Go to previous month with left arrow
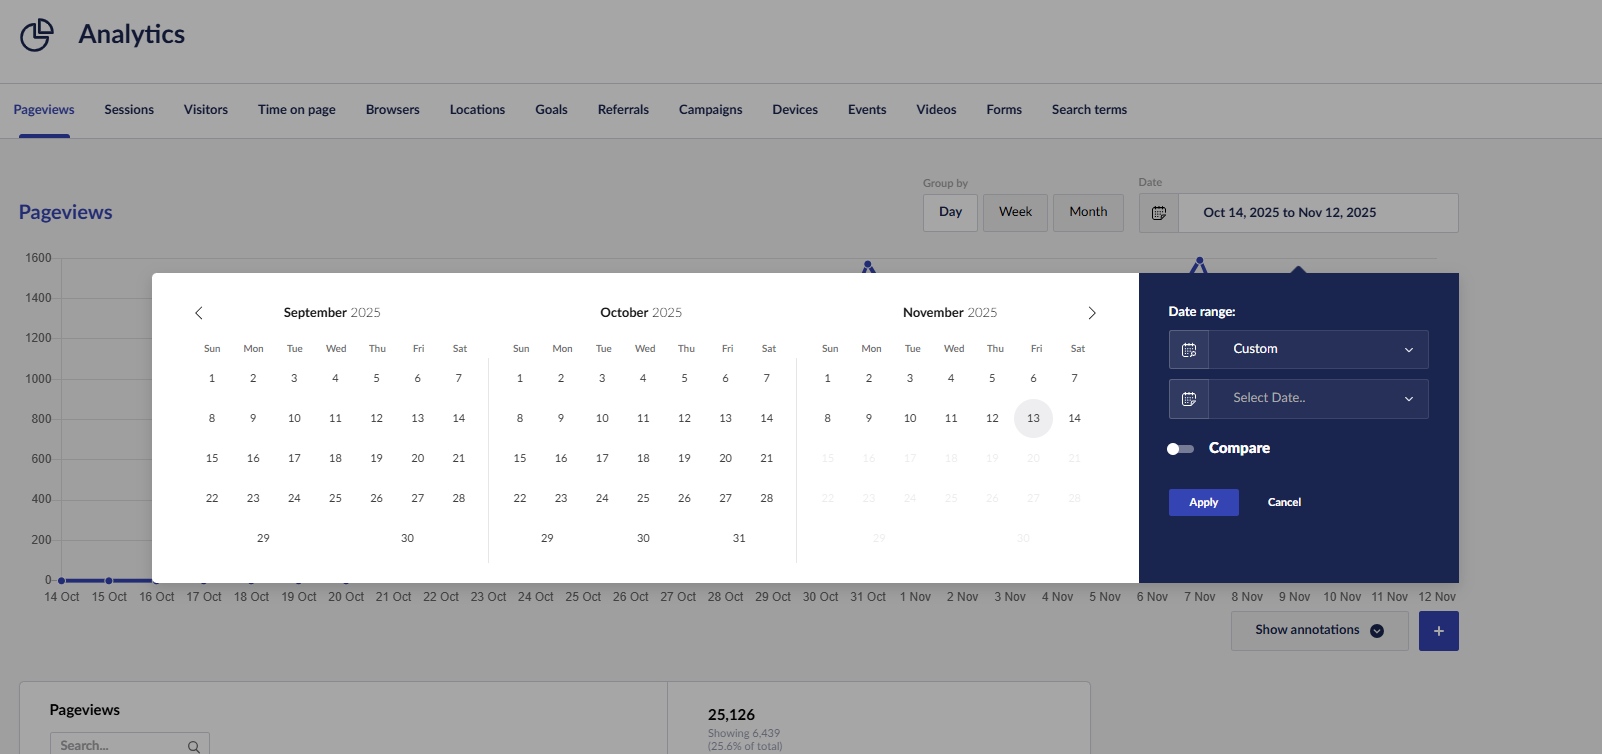 click(199, 313)
